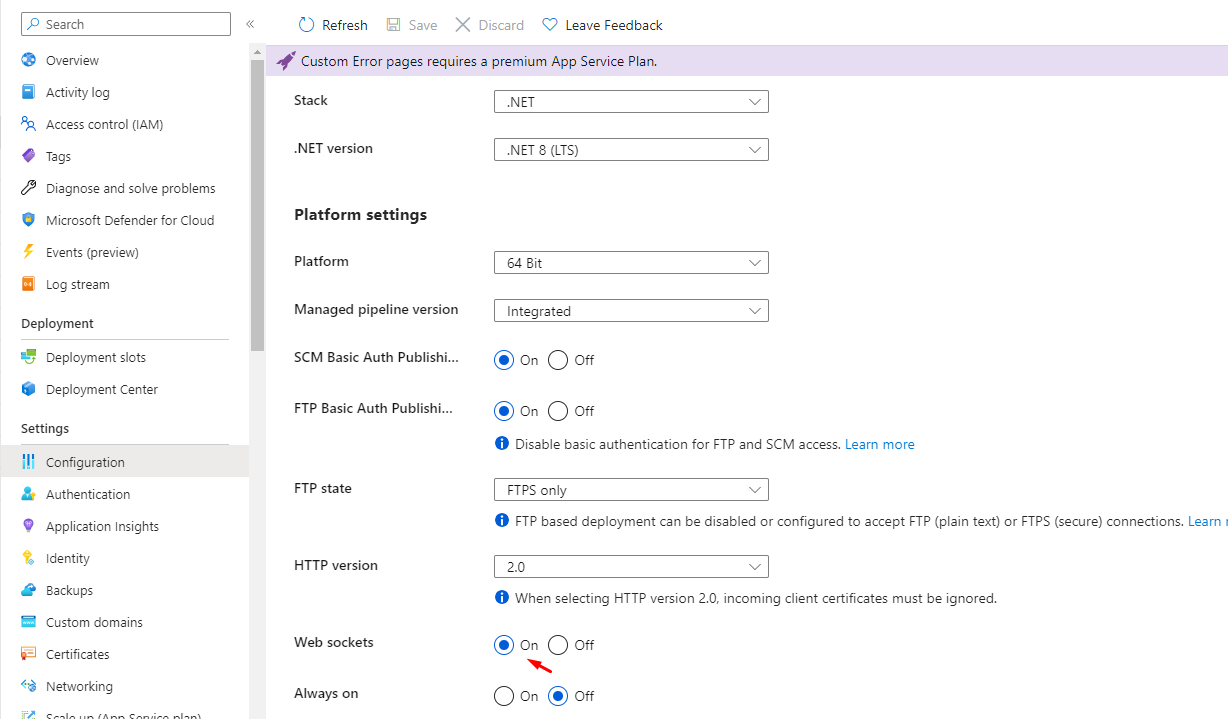The height and width of the screenshot is (719, 1228).
Task: Select Configuration in Settings menu
Action: pyautogui.click(x=124, y=462)
